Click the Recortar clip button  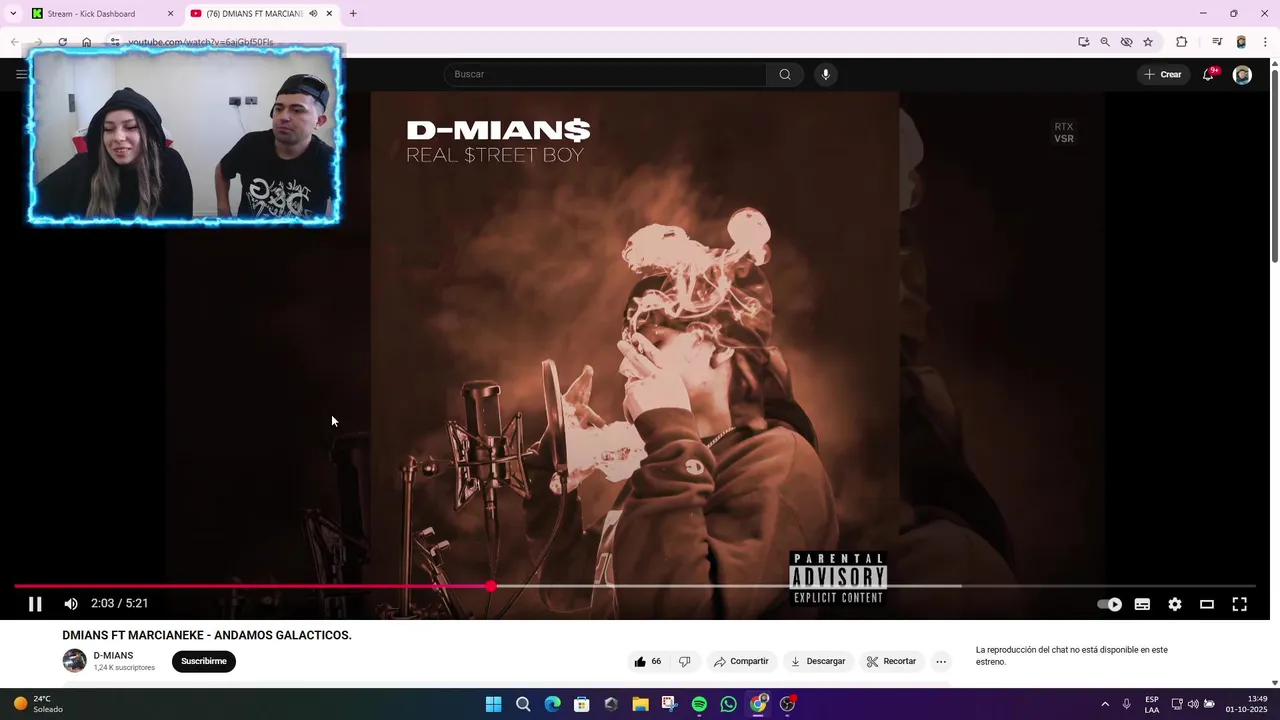click(x=891, y=661)
